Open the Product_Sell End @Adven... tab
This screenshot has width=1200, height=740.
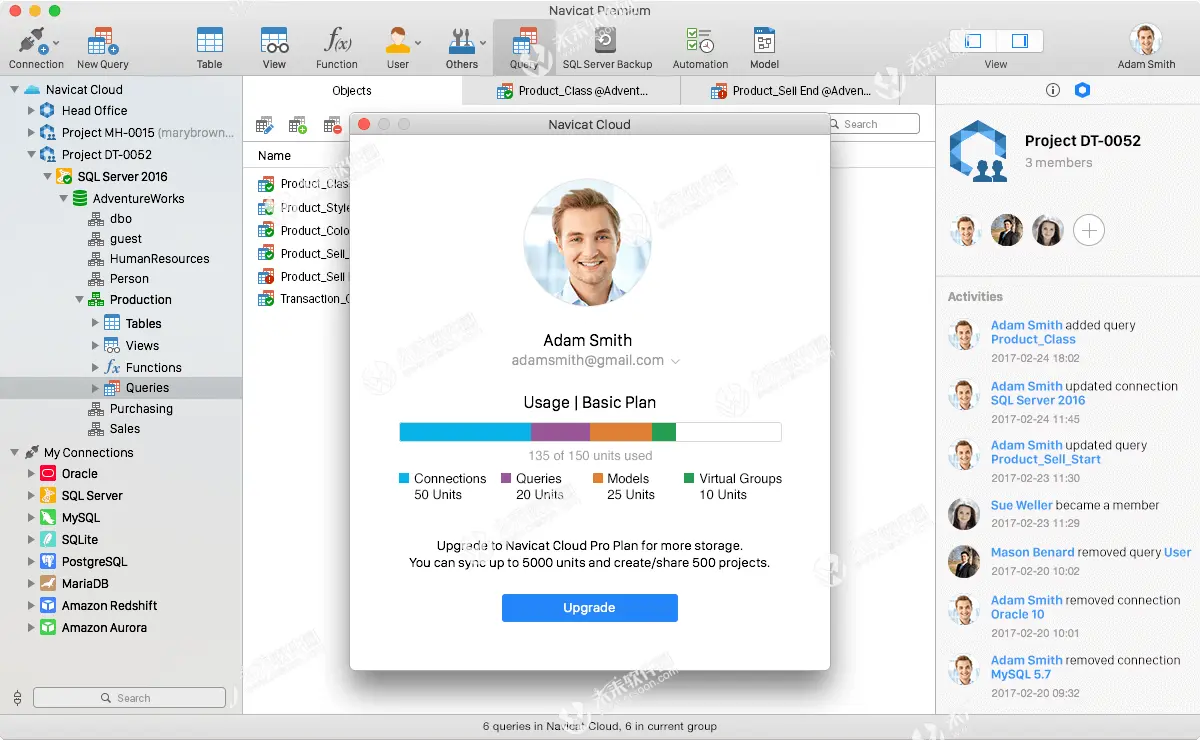pos(791,91)
